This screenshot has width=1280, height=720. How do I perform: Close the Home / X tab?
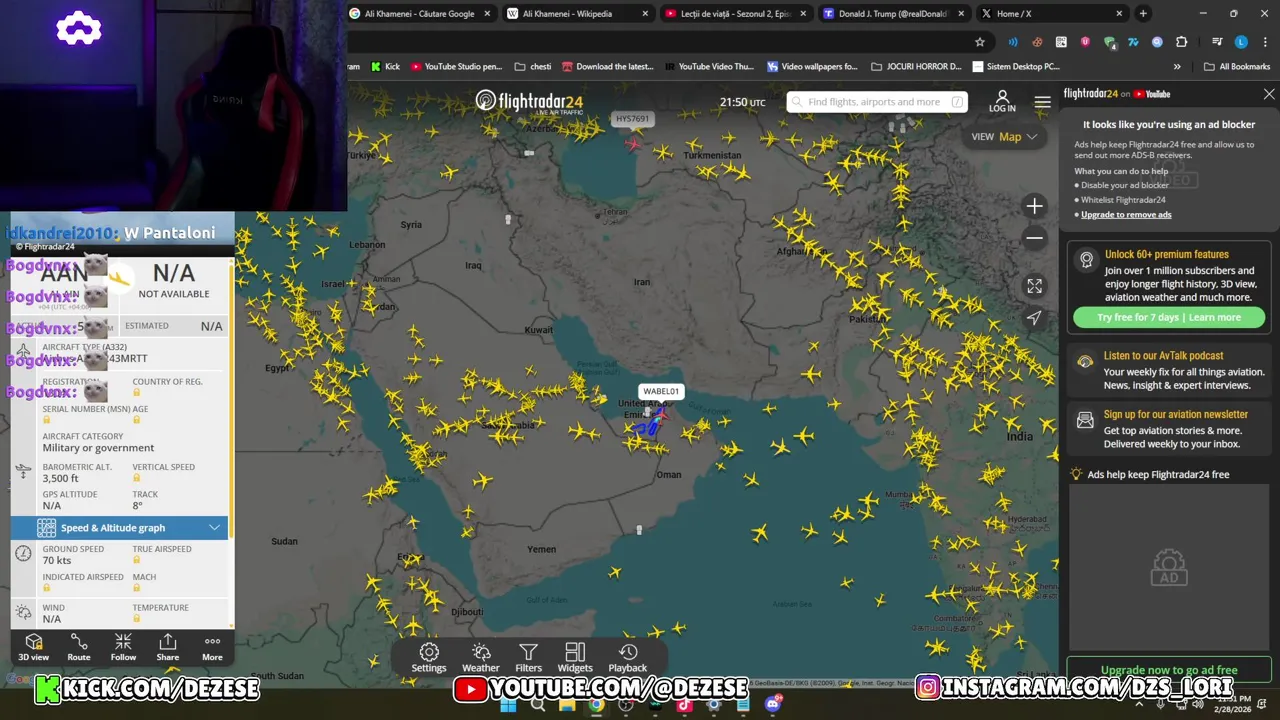[1119, 14]
